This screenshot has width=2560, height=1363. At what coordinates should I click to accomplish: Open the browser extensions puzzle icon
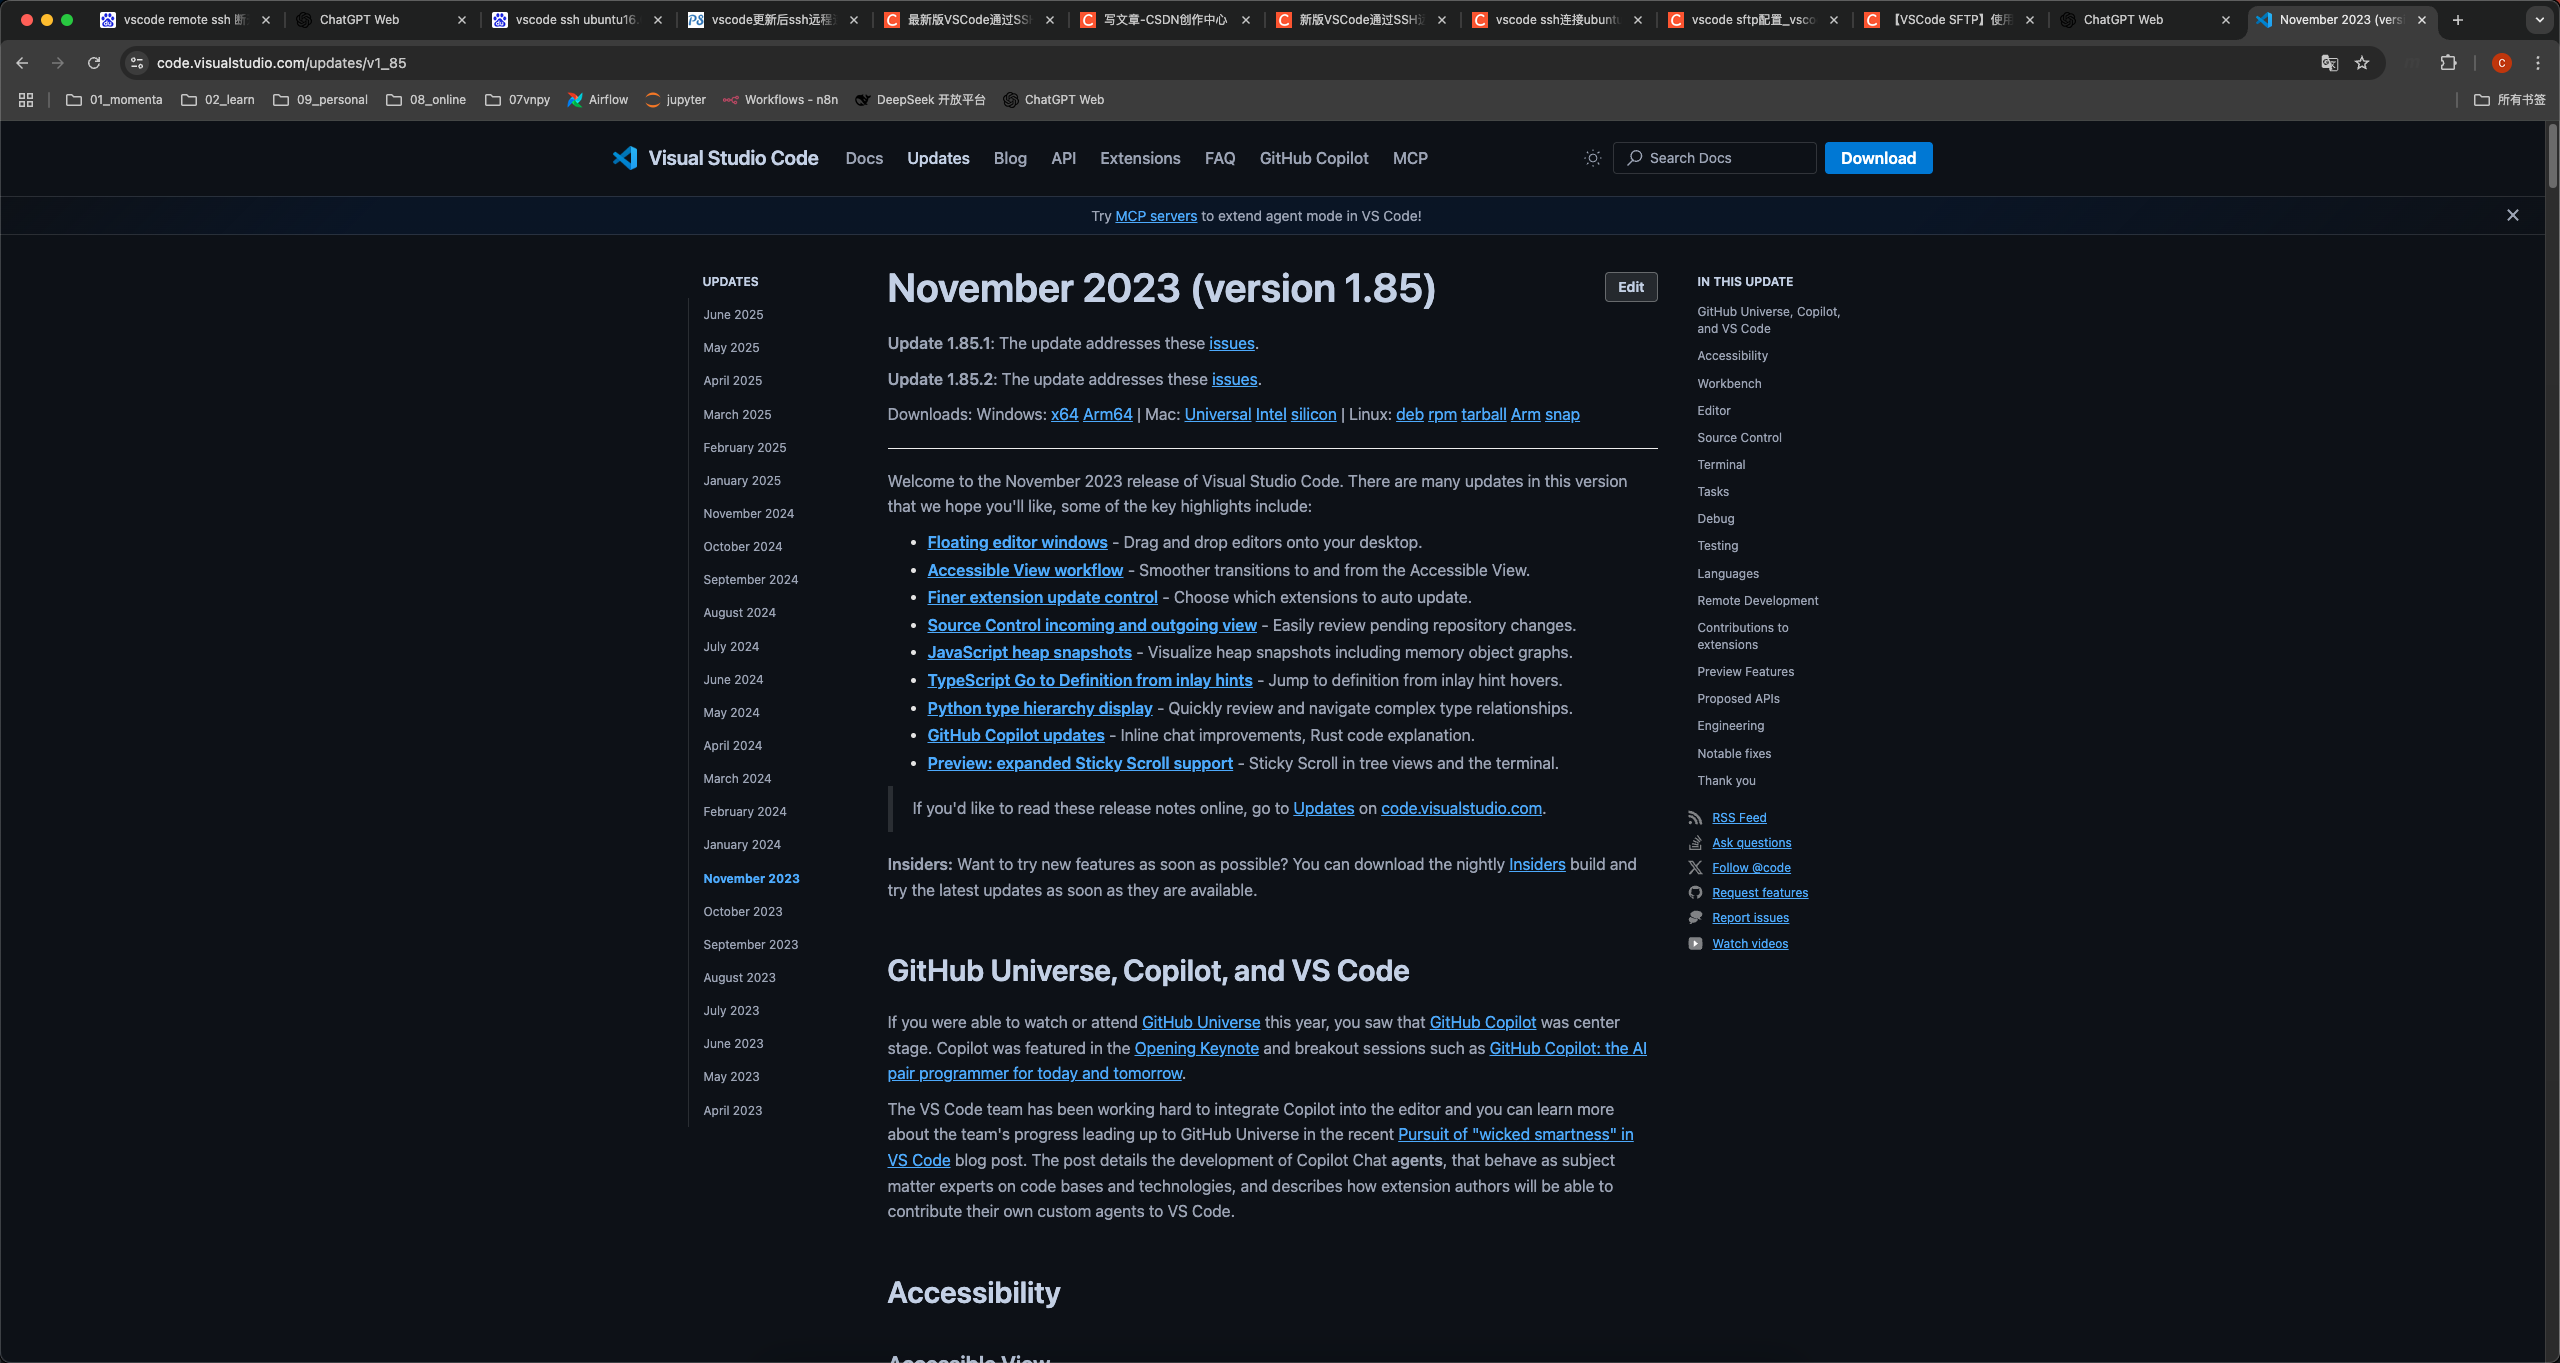tap(2448, 63)
